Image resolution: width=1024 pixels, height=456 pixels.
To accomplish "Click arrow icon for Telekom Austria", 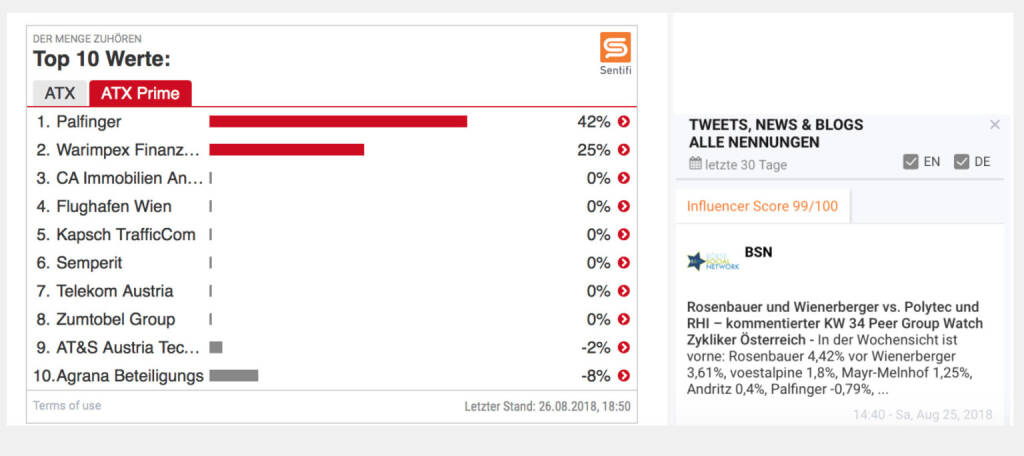I will point(624,291).
